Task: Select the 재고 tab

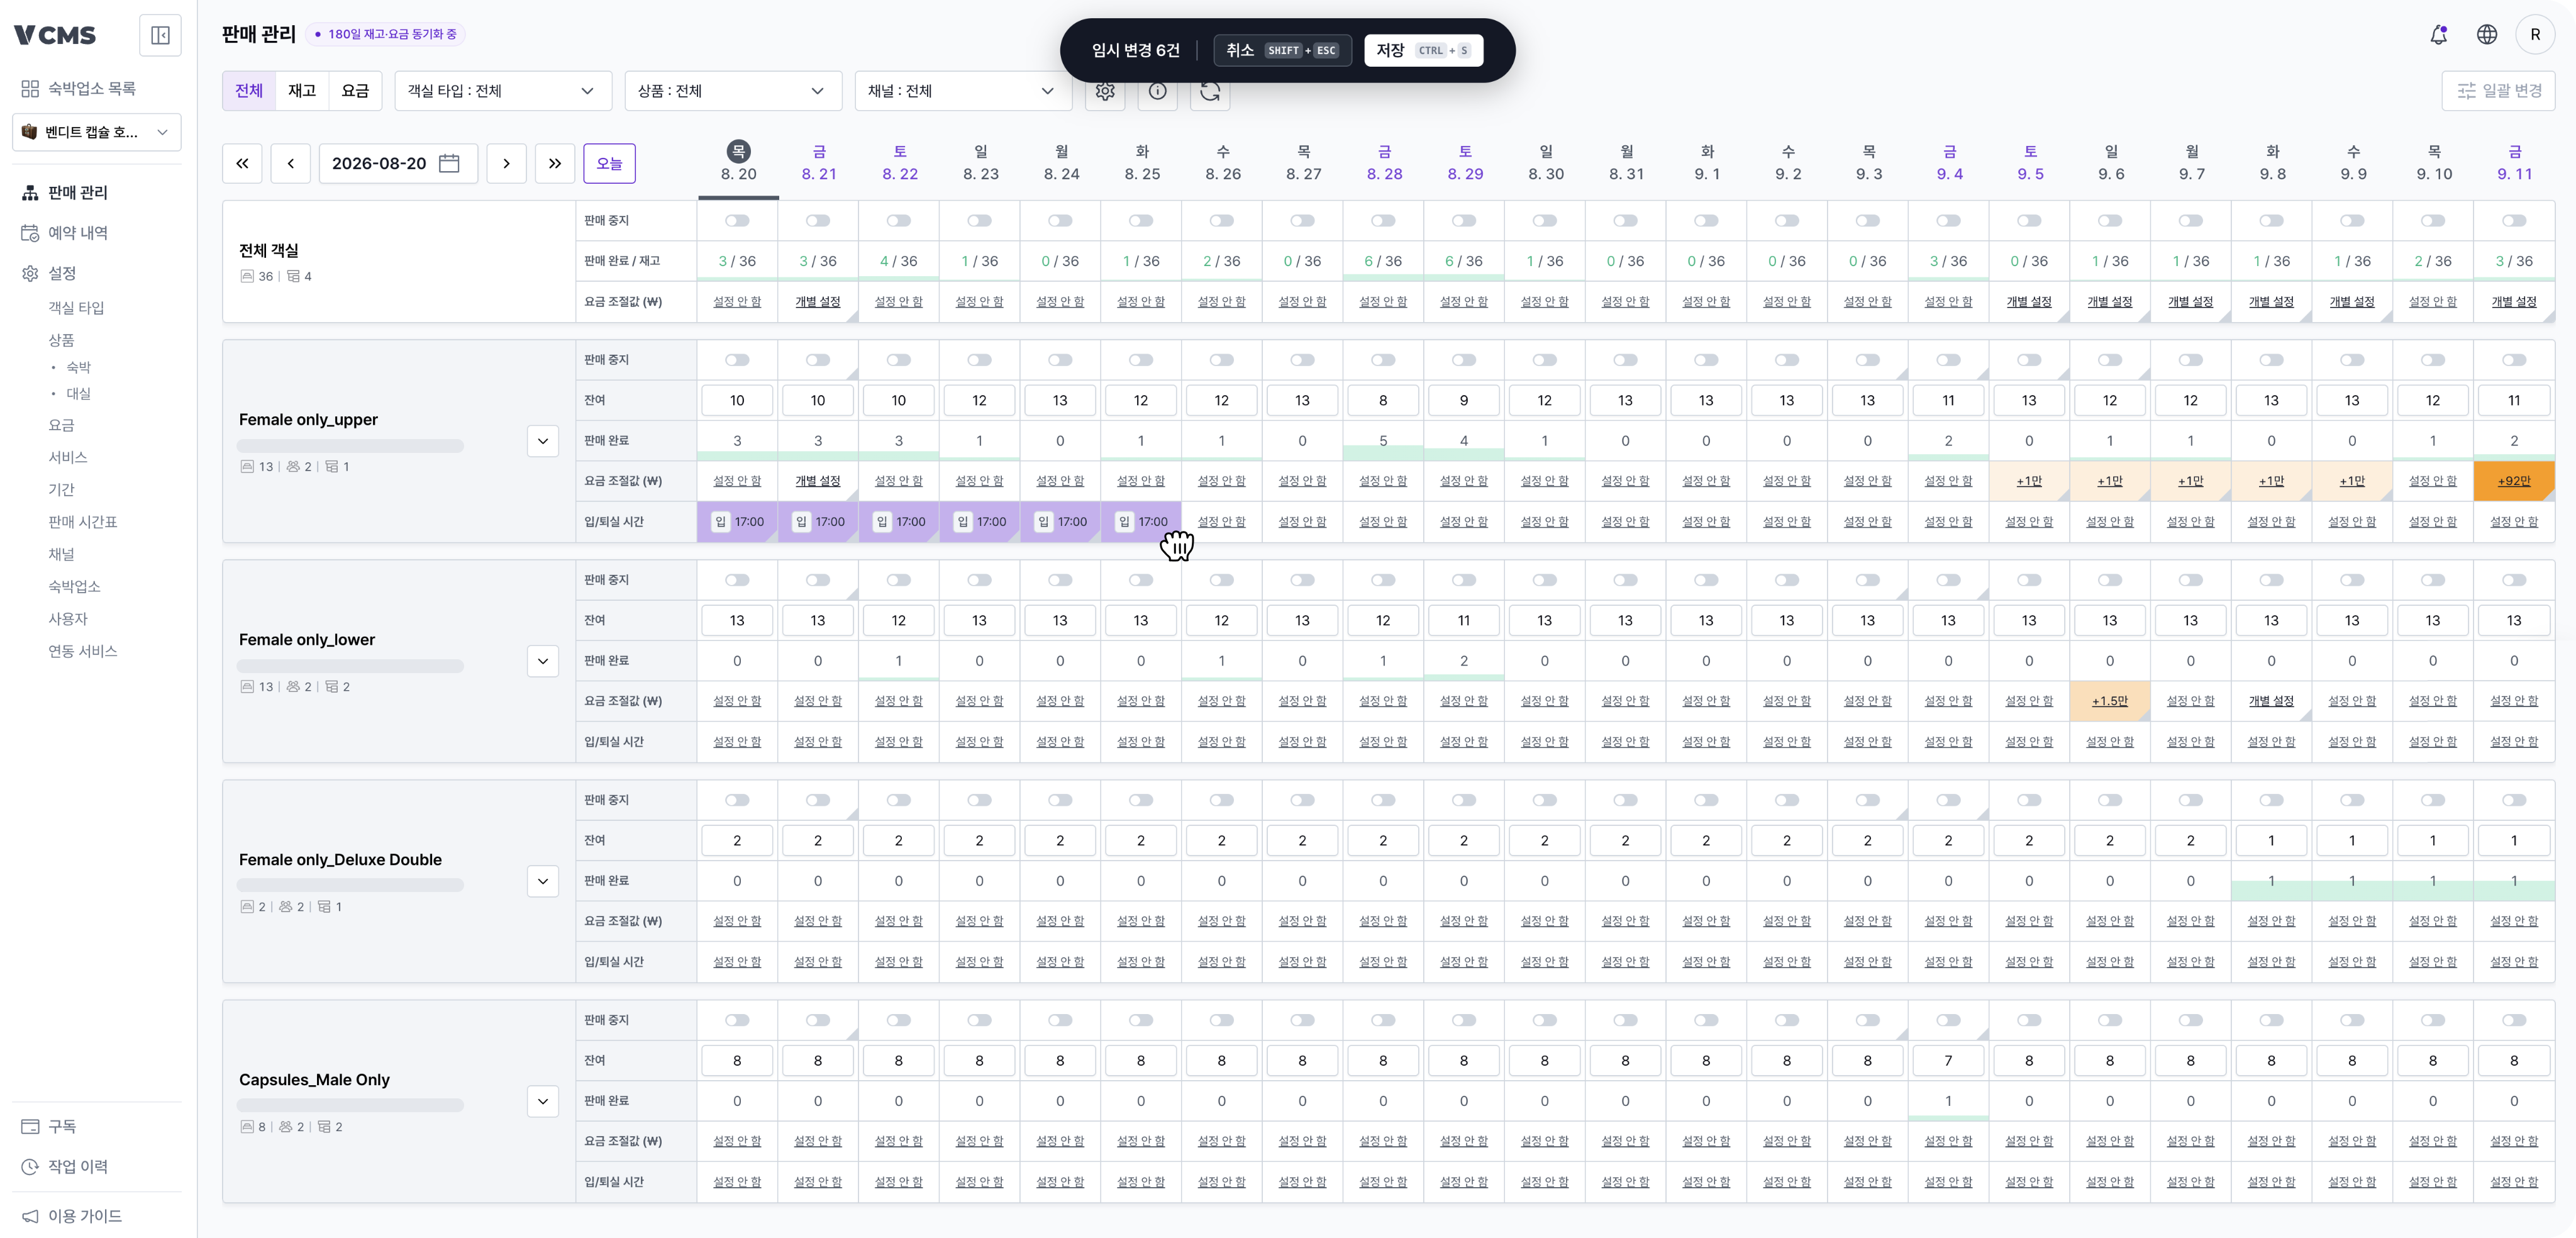Action: (x=302, y=91)
